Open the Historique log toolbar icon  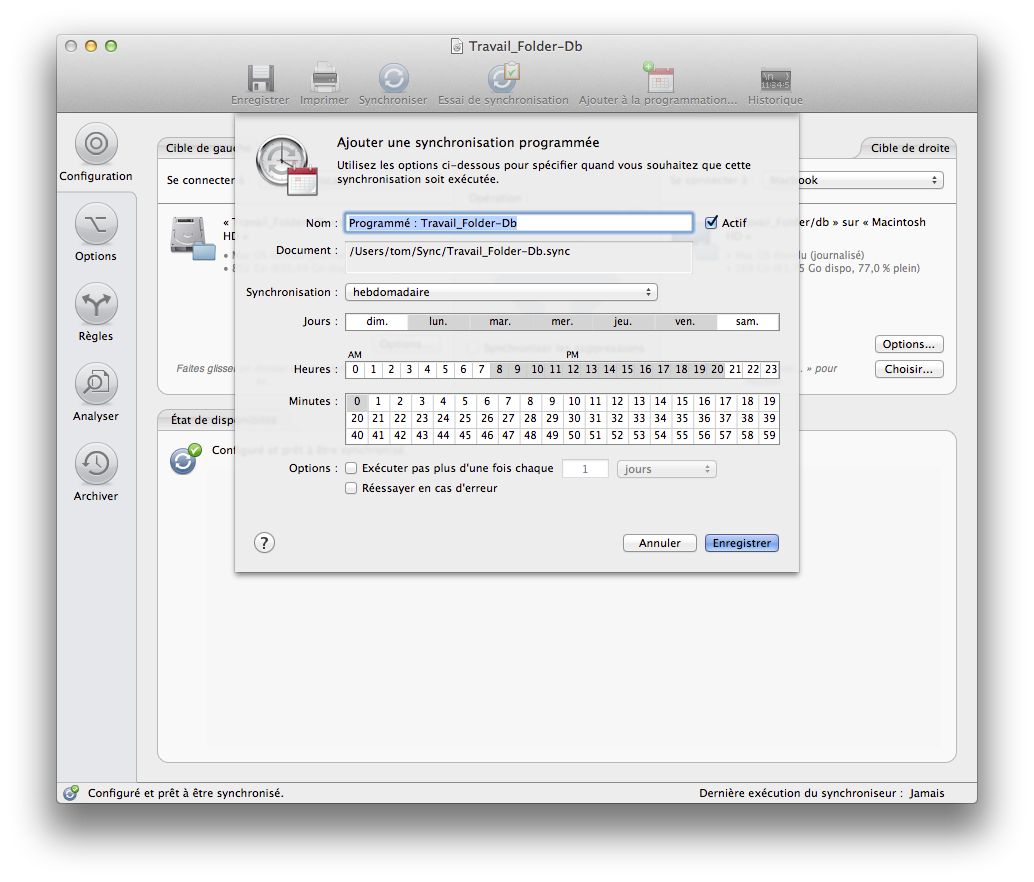(776, 80)
